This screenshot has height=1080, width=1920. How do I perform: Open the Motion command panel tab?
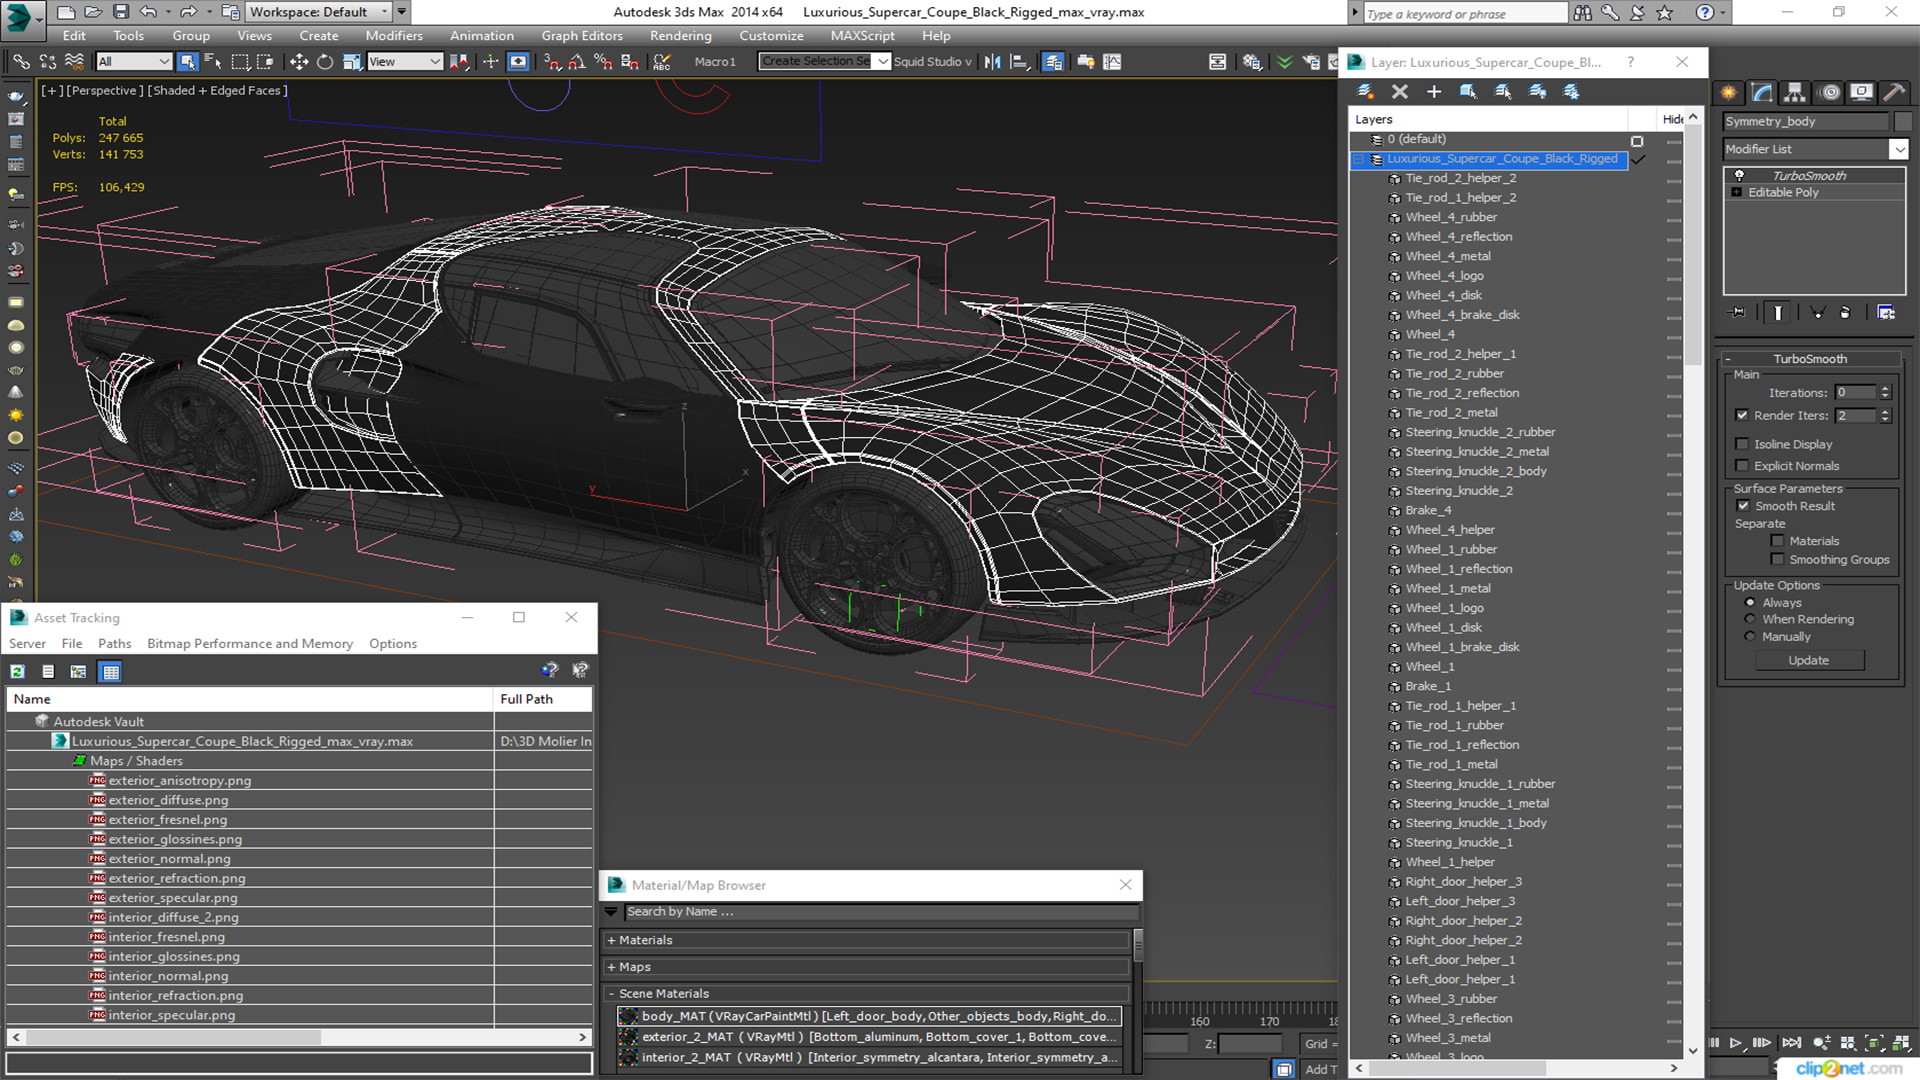1830,92
